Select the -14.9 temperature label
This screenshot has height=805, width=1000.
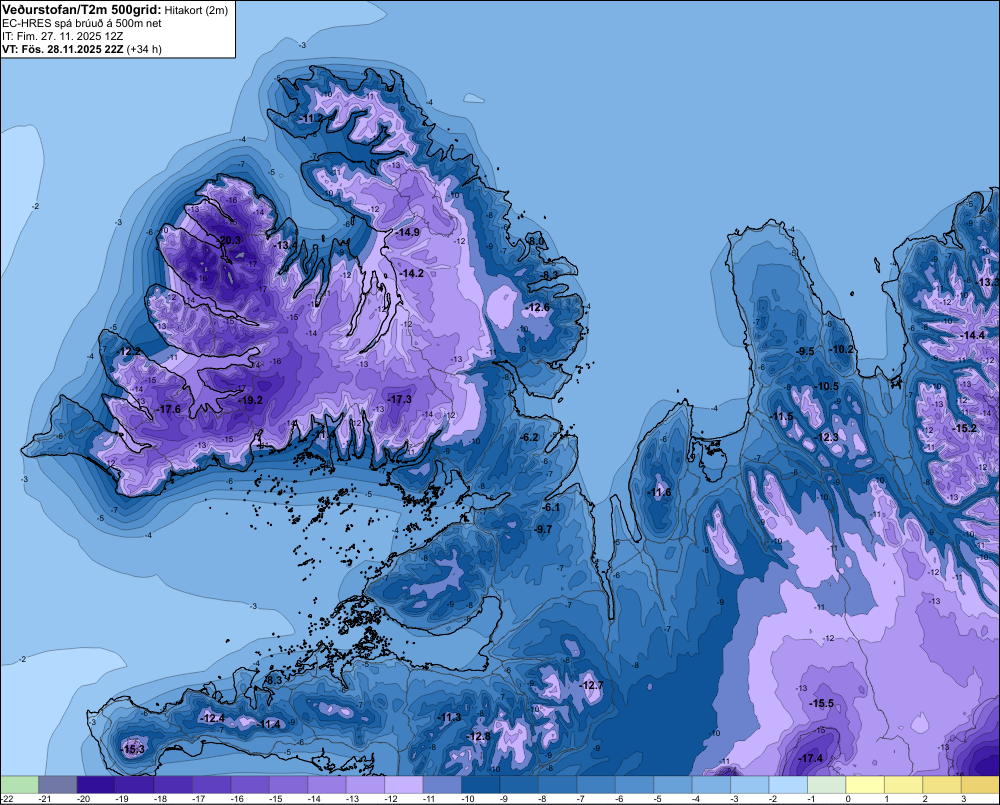coord(407,232)
